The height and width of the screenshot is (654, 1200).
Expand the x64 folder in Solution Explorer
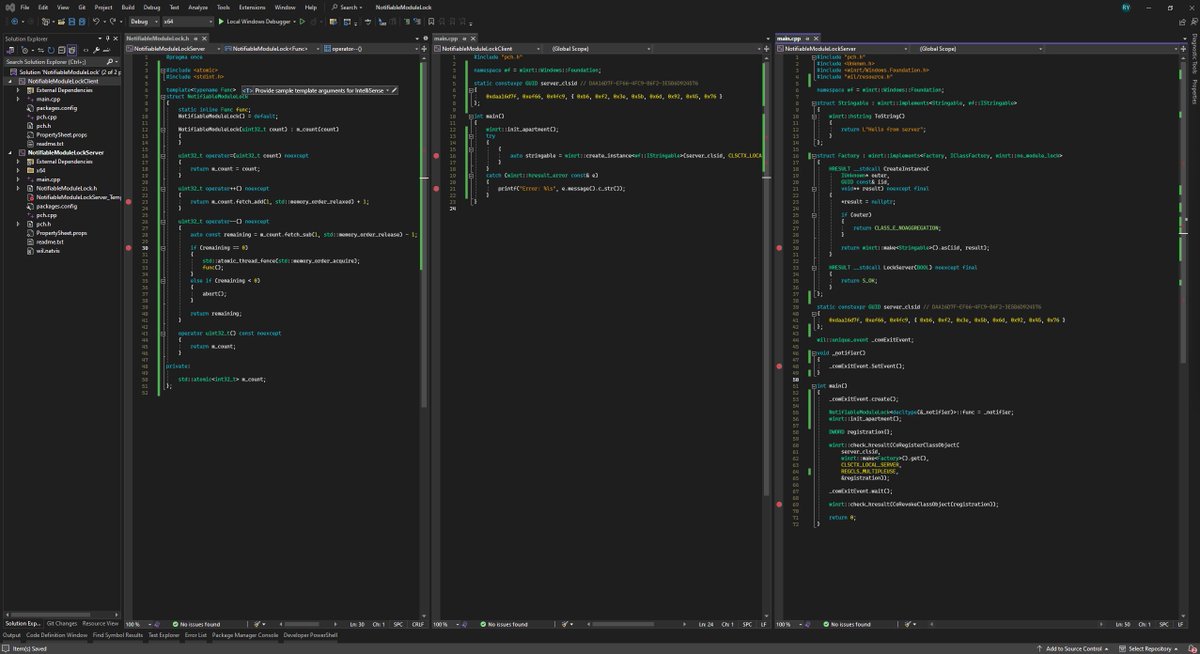(x=18, y=170)
